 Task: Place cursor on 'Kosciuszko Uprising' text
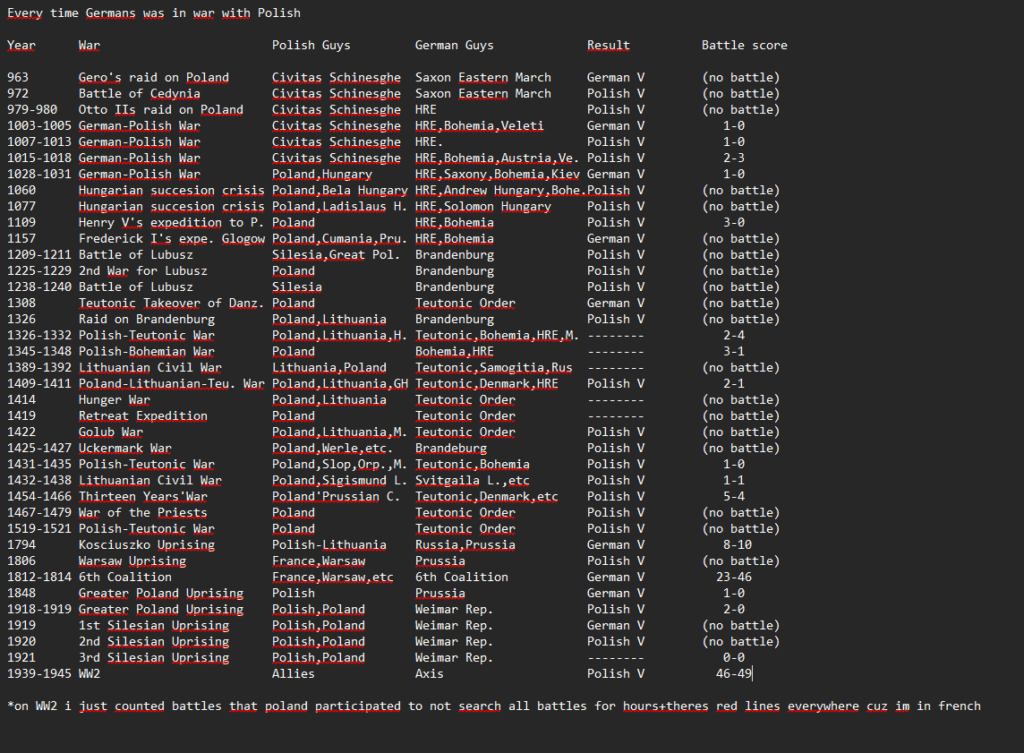click(x=146, y=545)
